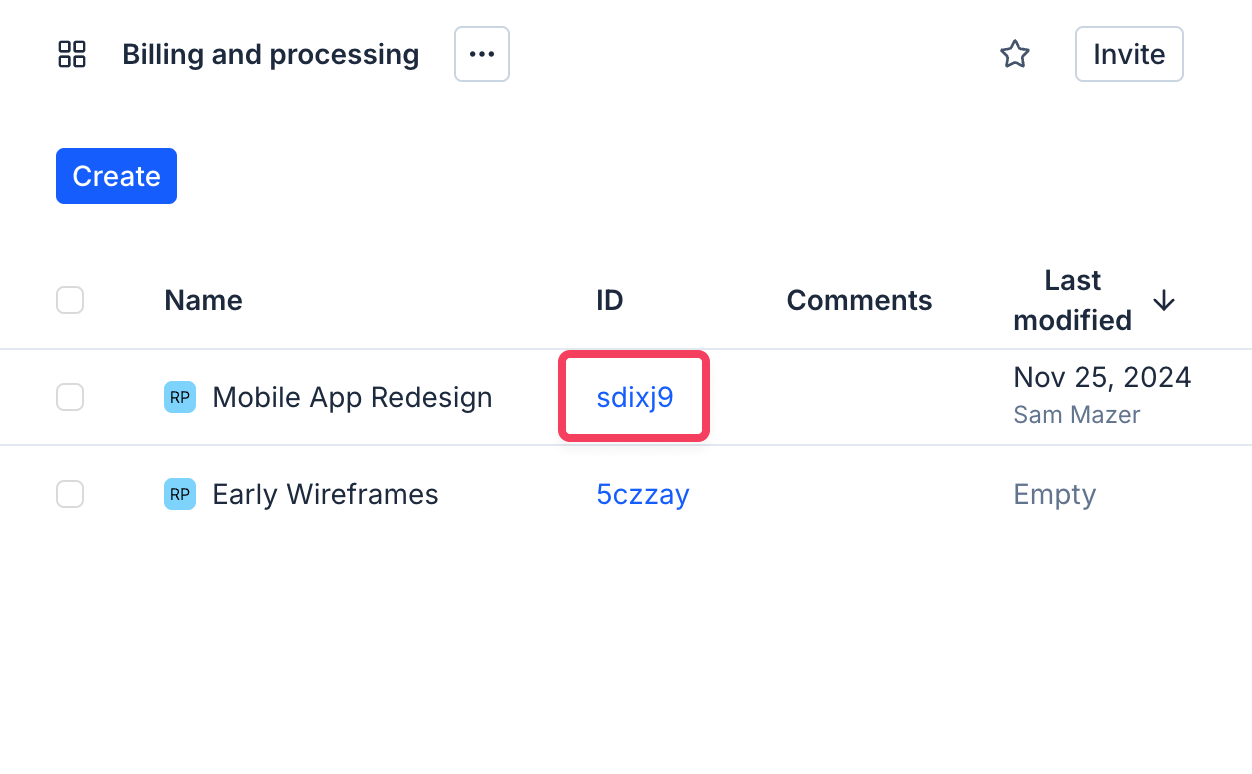1252x774 pixels.
Task: Click the Comments column header
Action: 859,300
